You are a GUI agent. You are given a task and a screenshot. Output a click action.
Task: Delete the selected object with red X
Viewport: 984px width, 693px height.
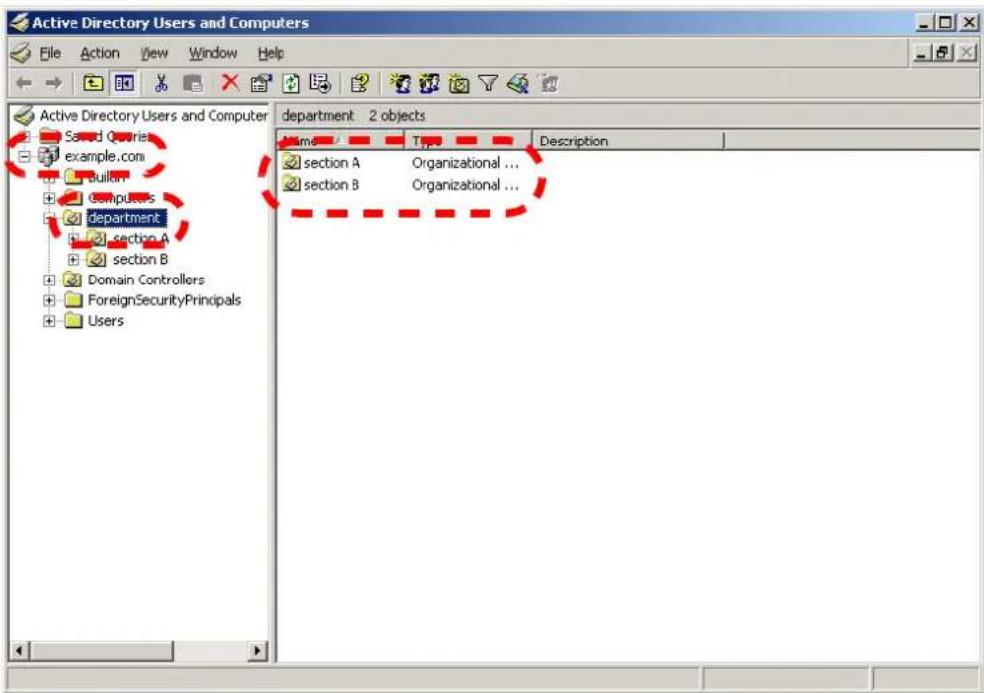click(230, 83)
